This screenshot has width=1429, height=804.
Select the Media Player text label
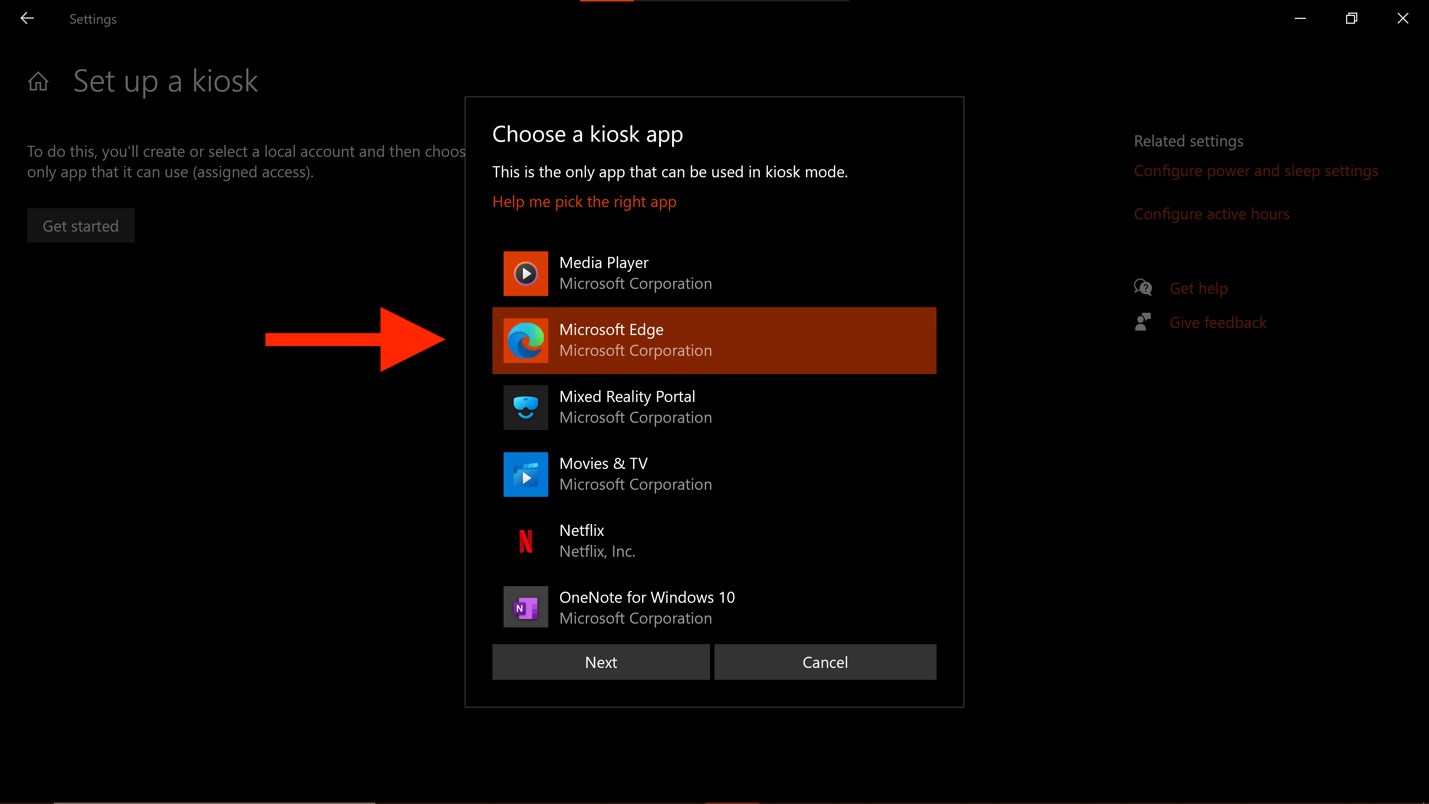coord(604,262)
